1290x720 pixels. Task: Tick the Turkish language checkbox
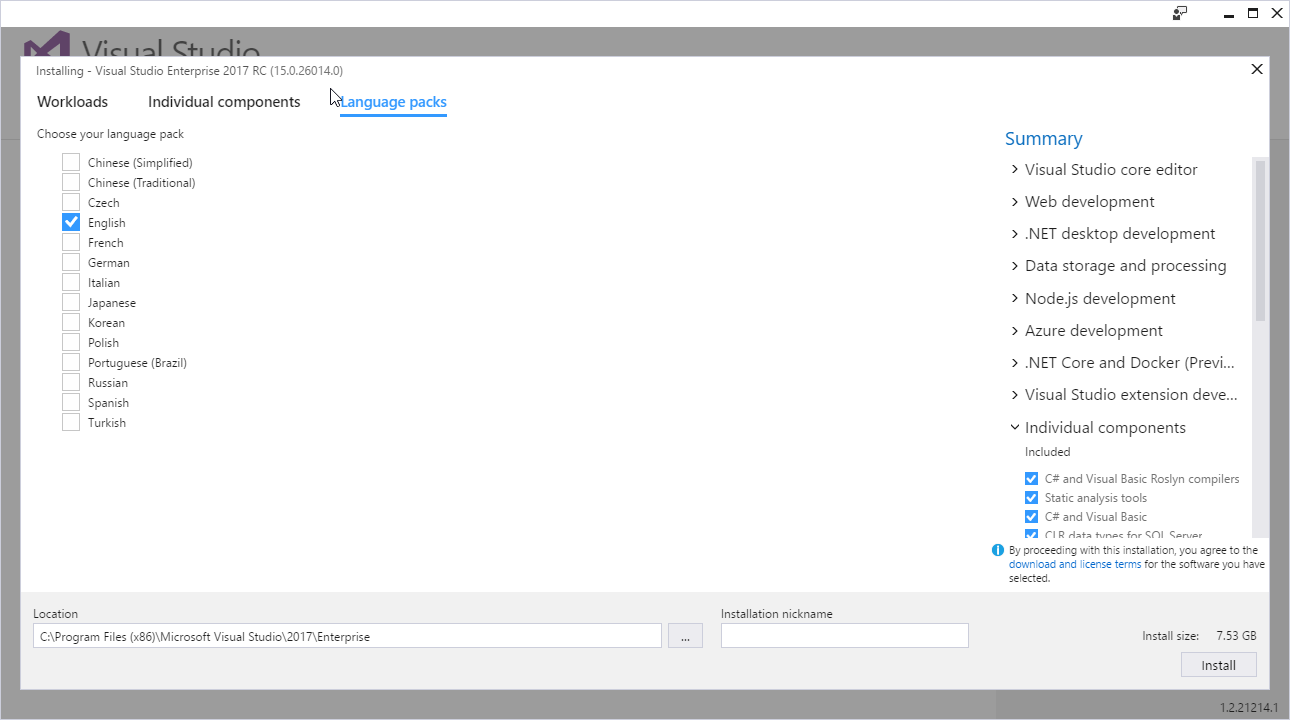(71, 422)
